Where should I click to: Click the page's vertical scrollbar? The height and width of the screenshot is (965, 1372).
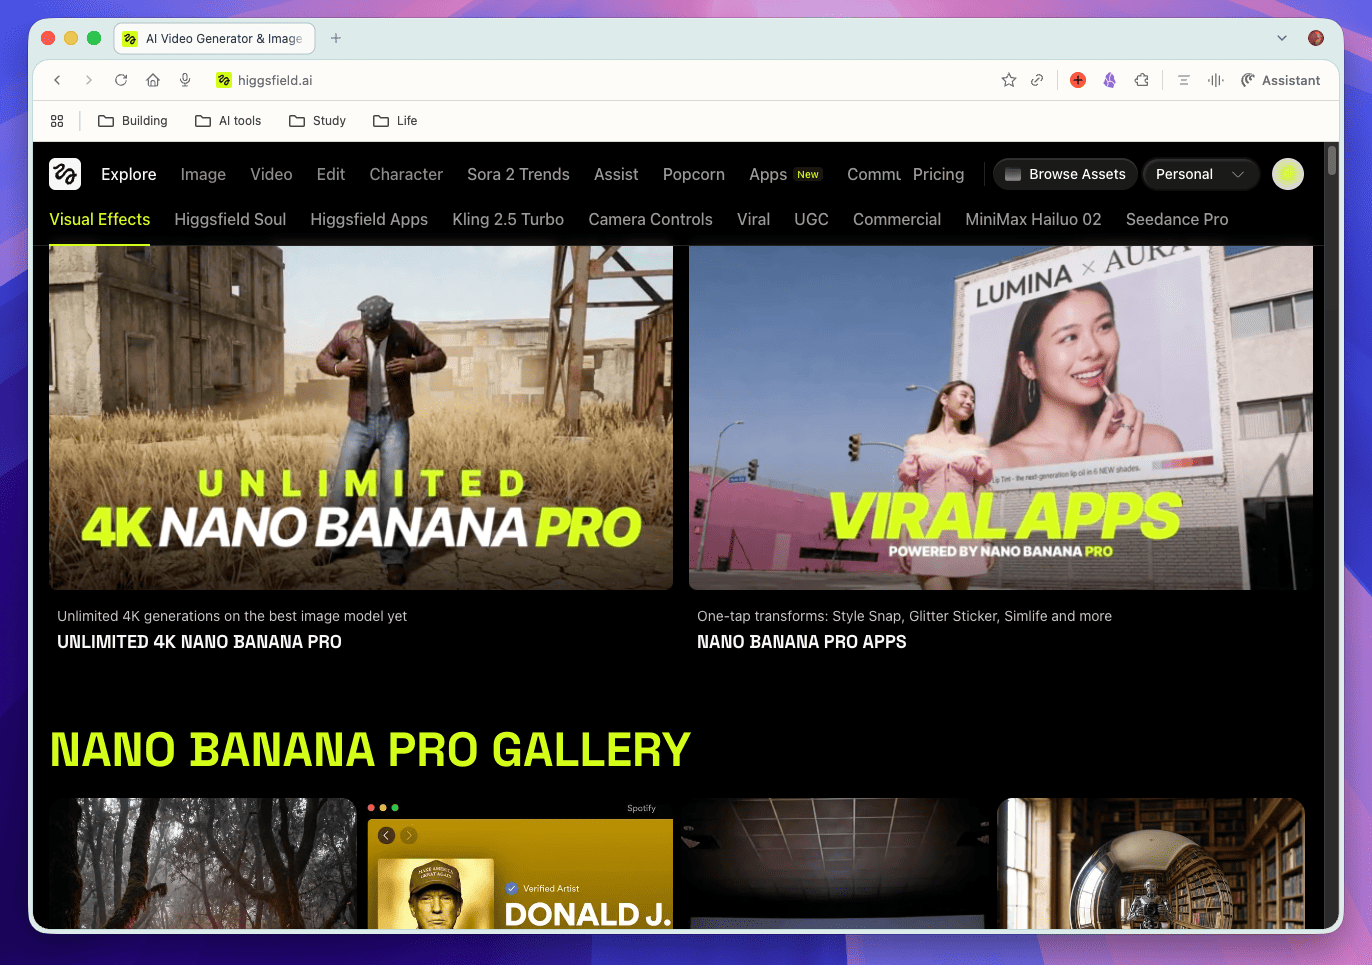click(1331, 161)
